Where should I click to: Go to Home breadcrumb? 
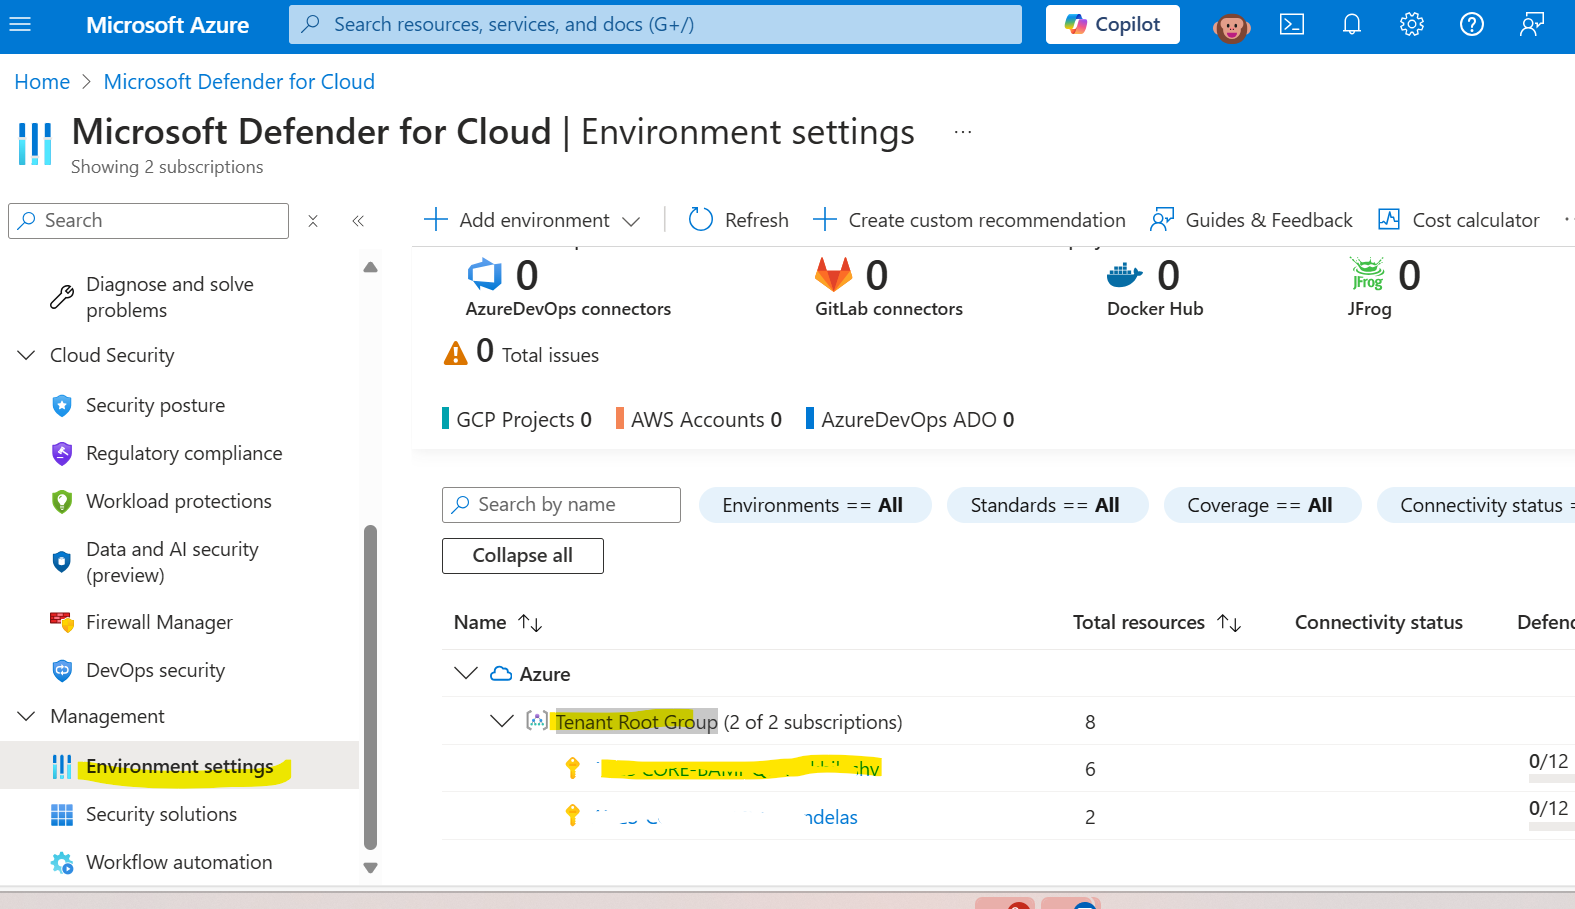(42, 82)
